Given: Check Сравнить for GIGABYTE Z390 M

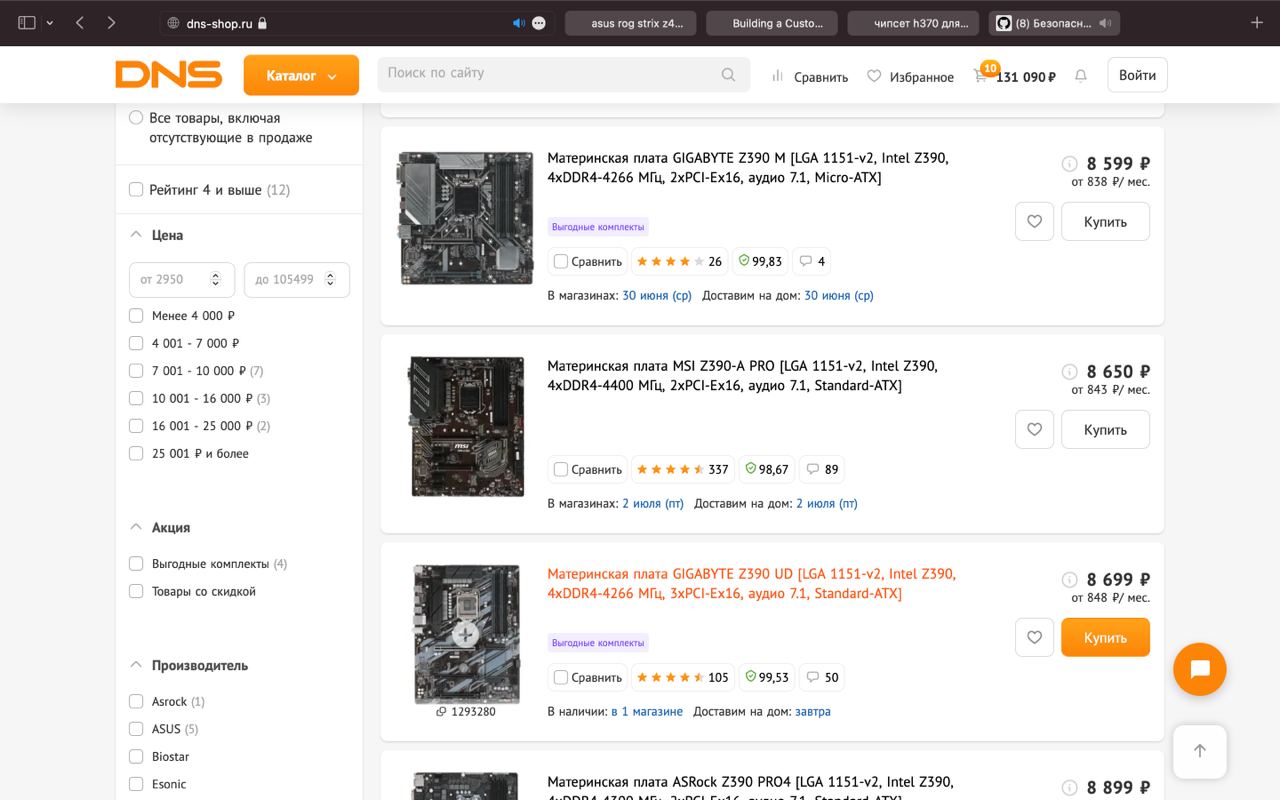Looking at the screenshot, I should 561,261.
